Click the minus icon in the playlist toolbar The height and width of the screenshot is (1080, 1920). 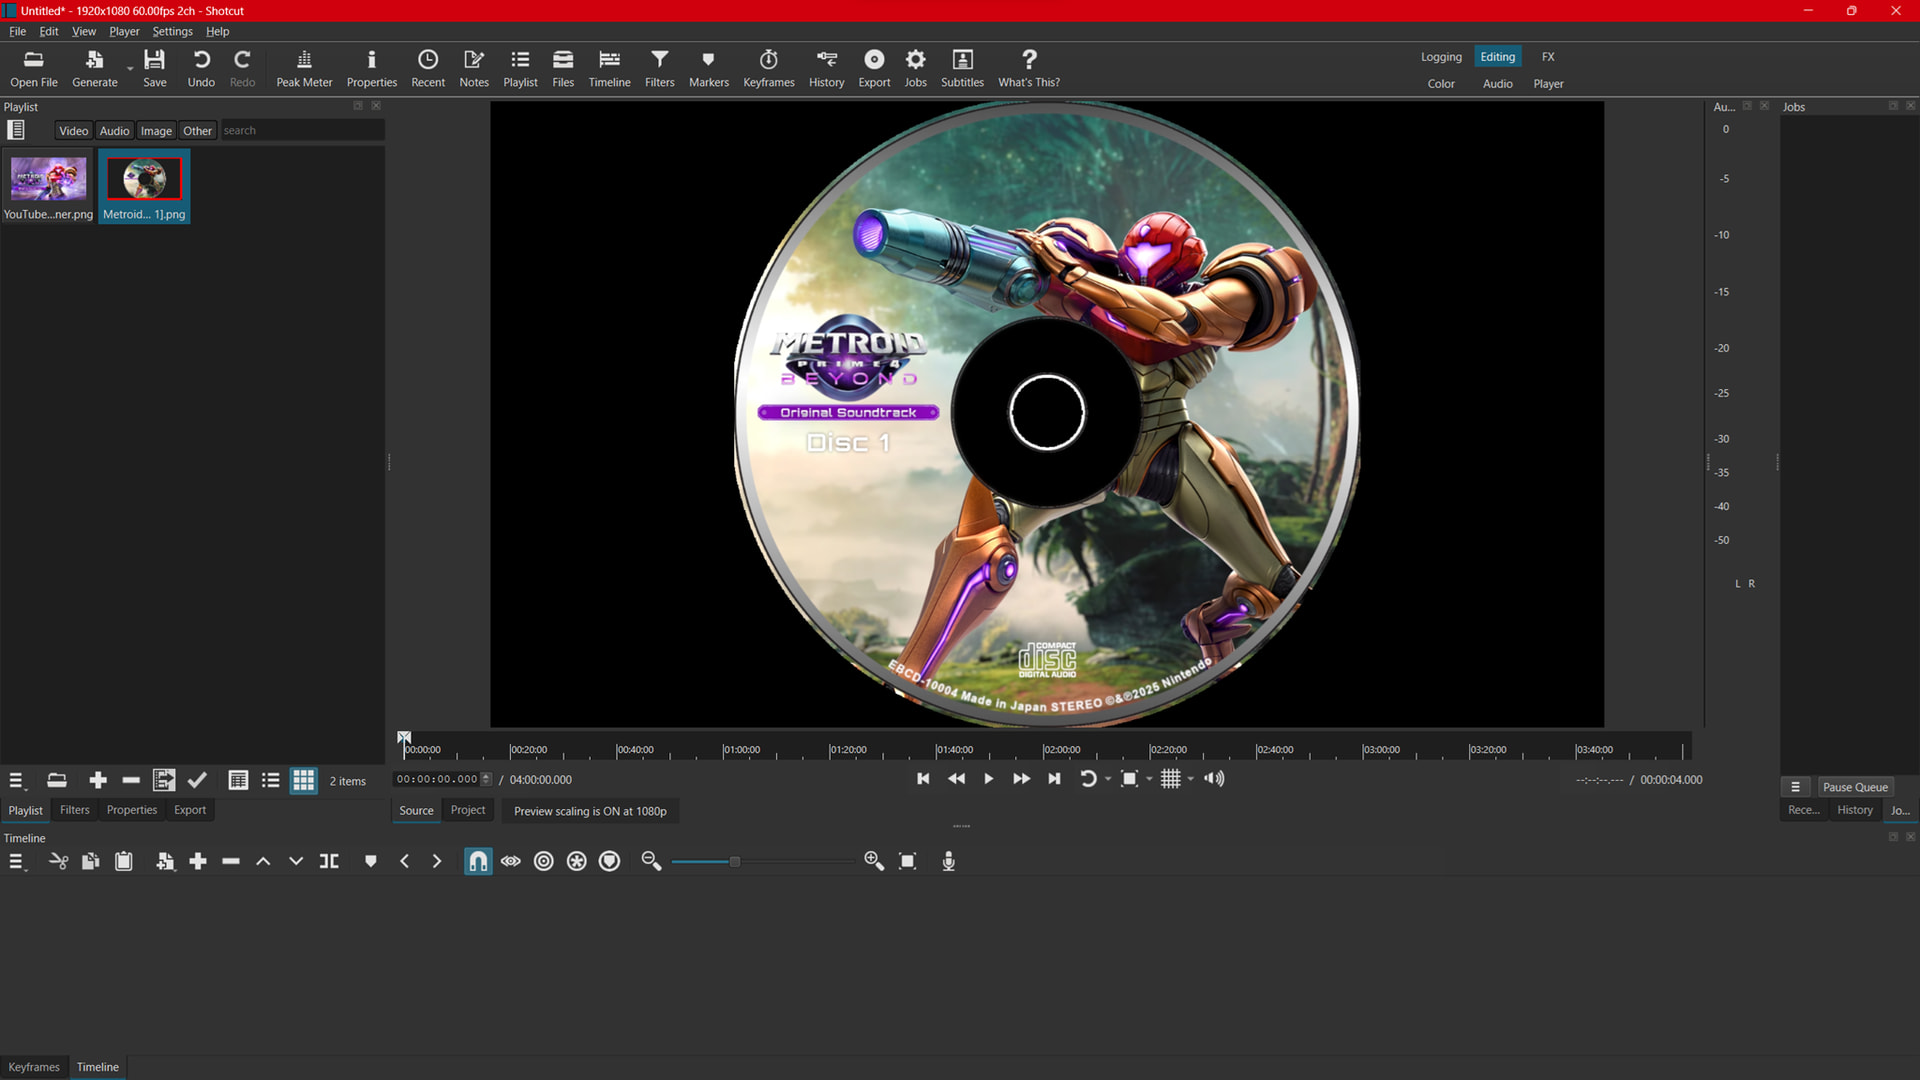(131, 781)
